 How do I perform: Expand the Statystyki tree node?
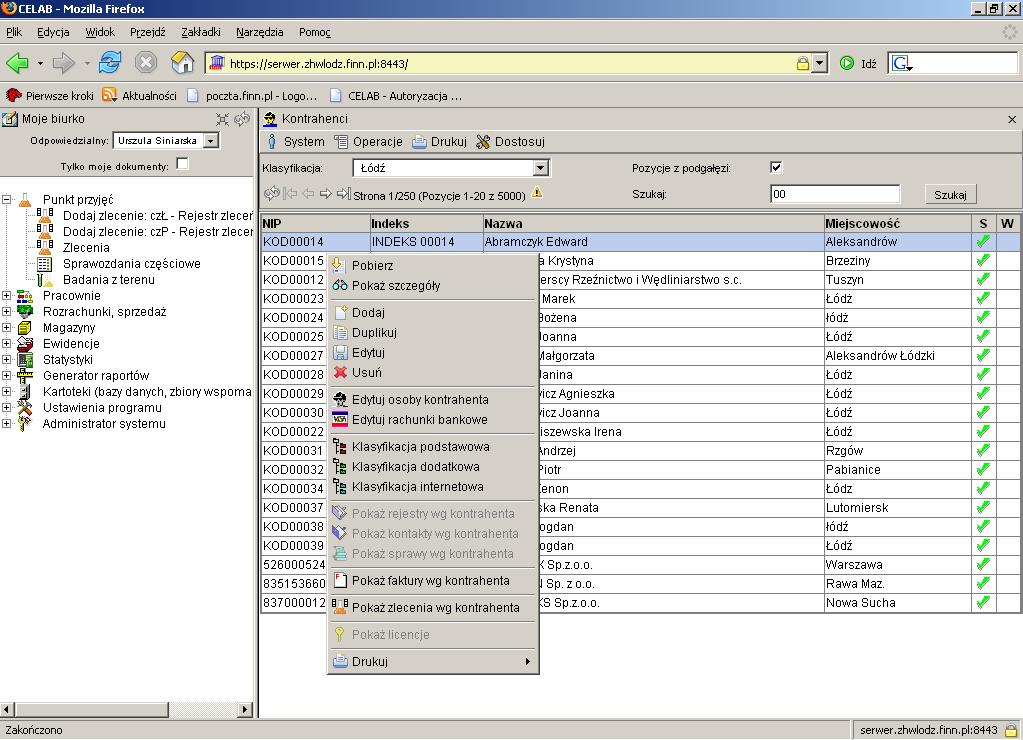coord(7,360)
